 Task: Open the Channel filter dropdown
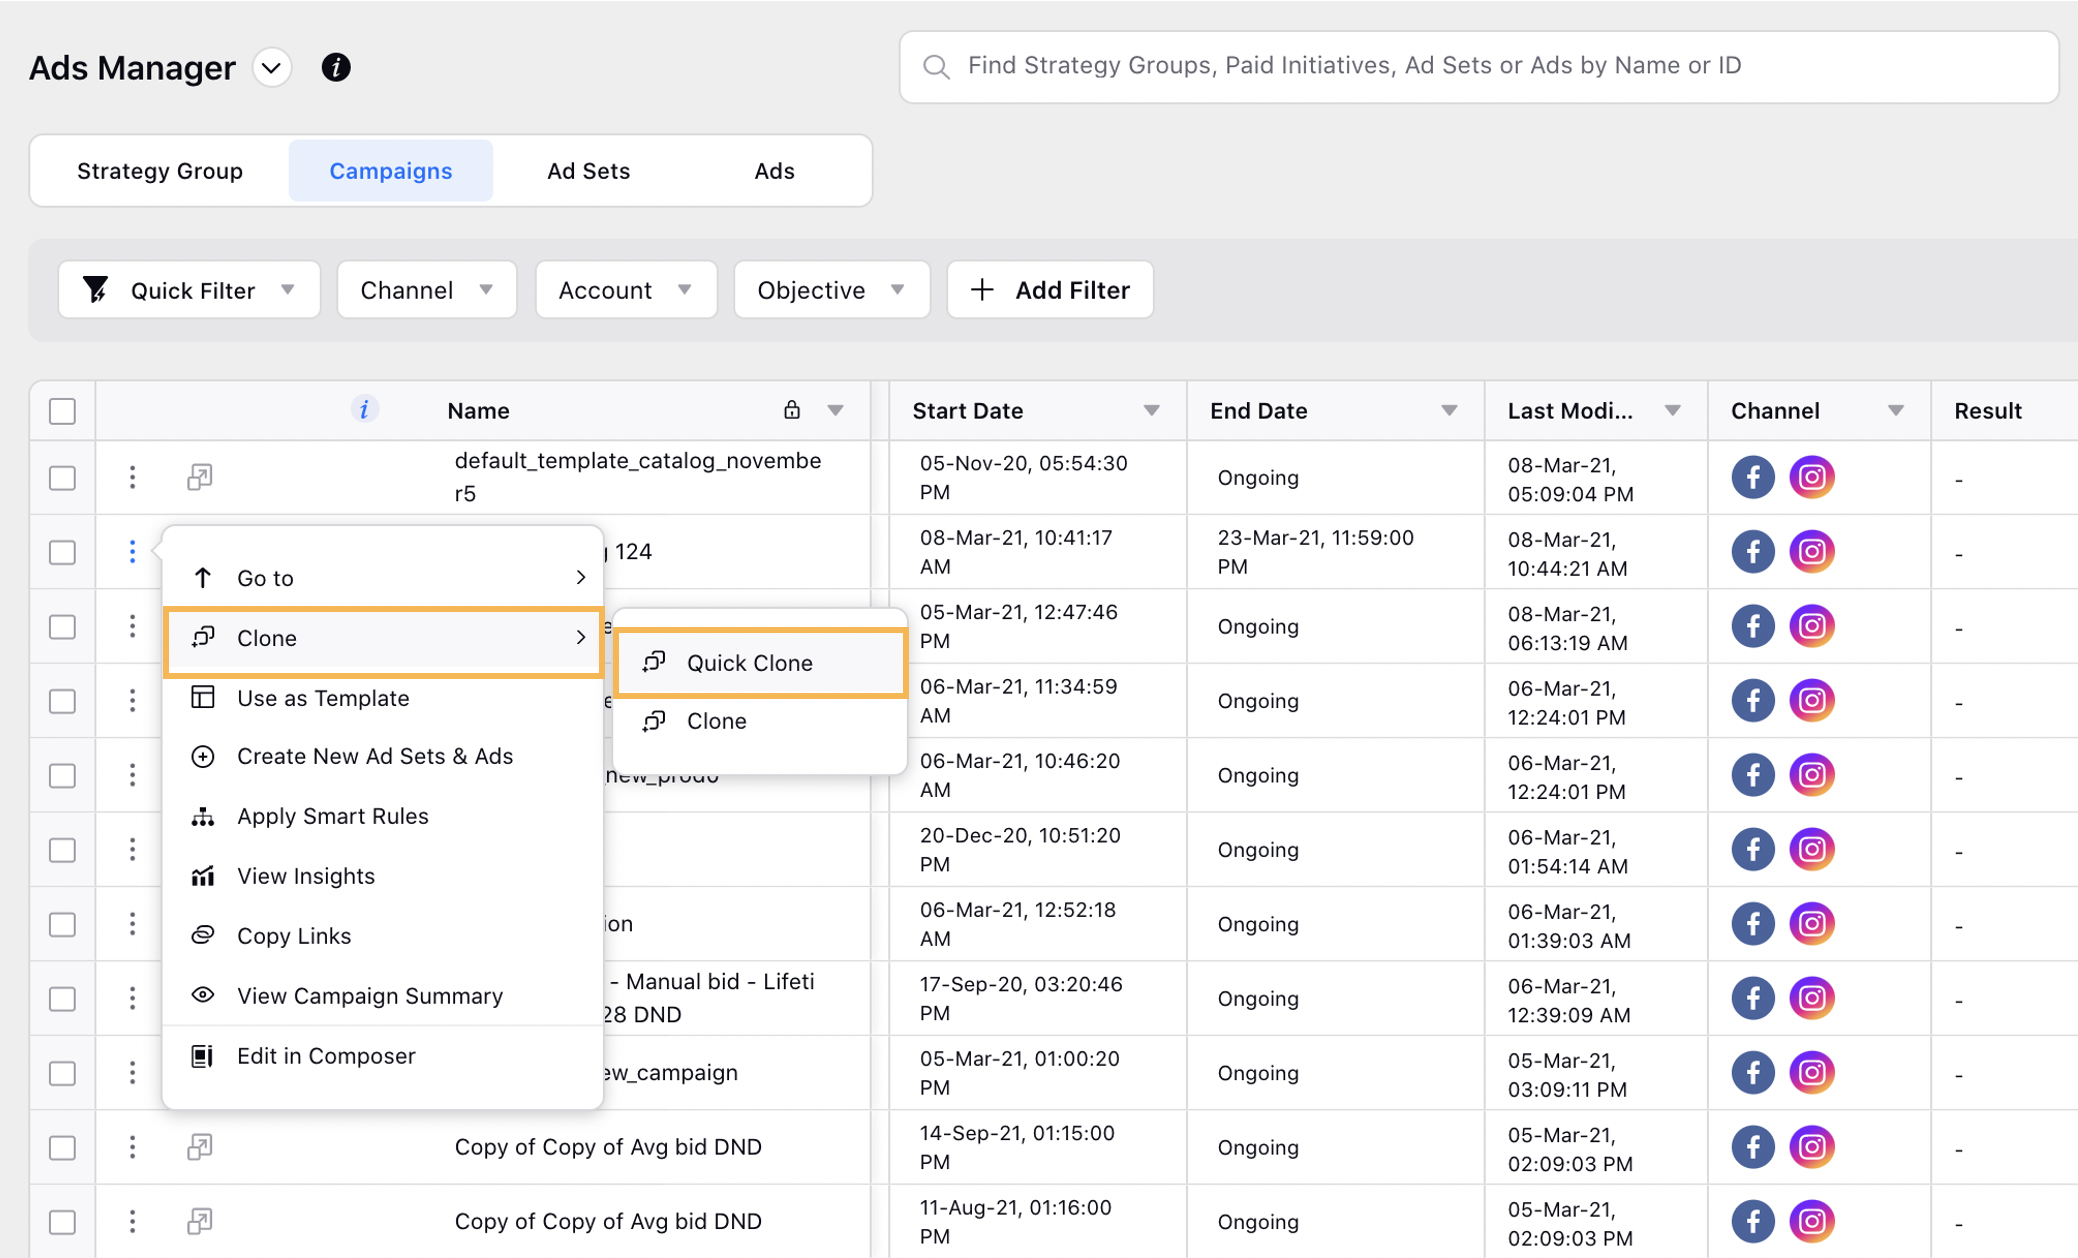point(426,290)
